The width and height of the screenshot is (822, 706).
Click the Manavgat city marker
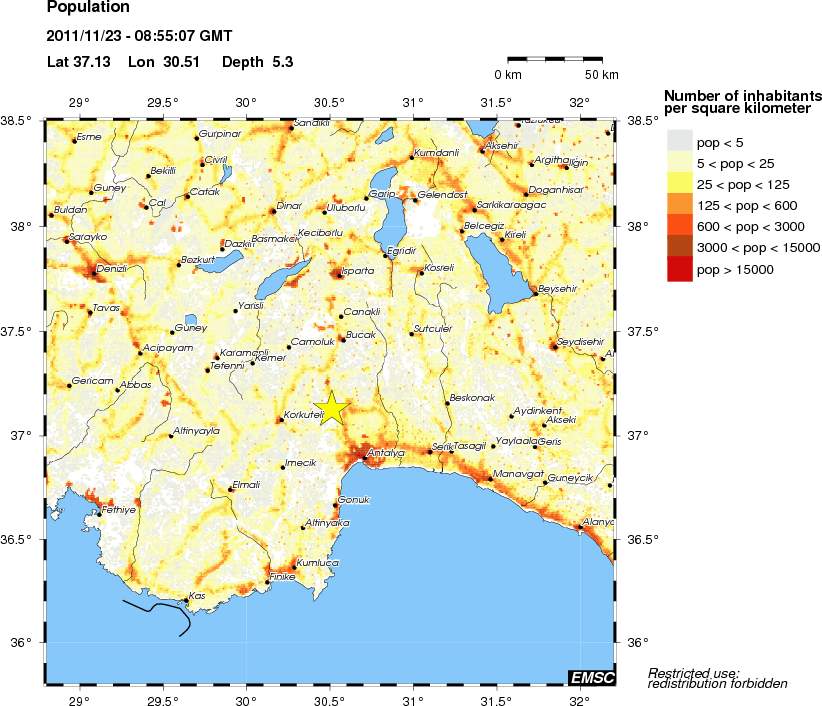[x=491, y=479]
